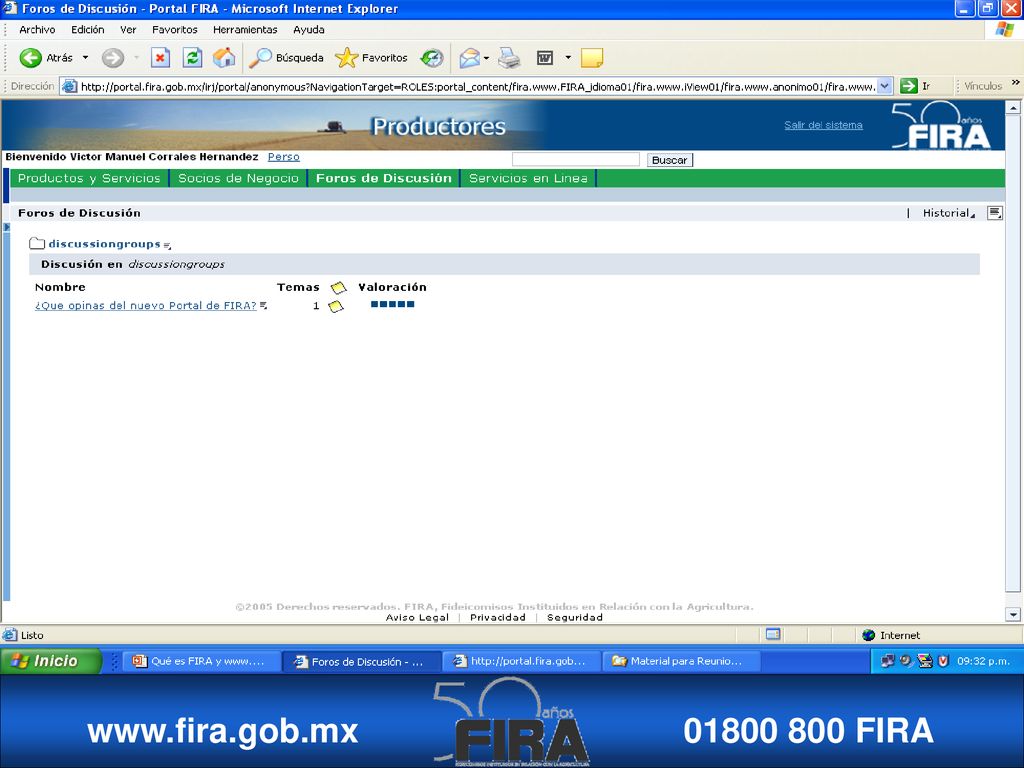Expand the Vínculos links chevron
1024x768 pixels.
[x=1016, y=83]
